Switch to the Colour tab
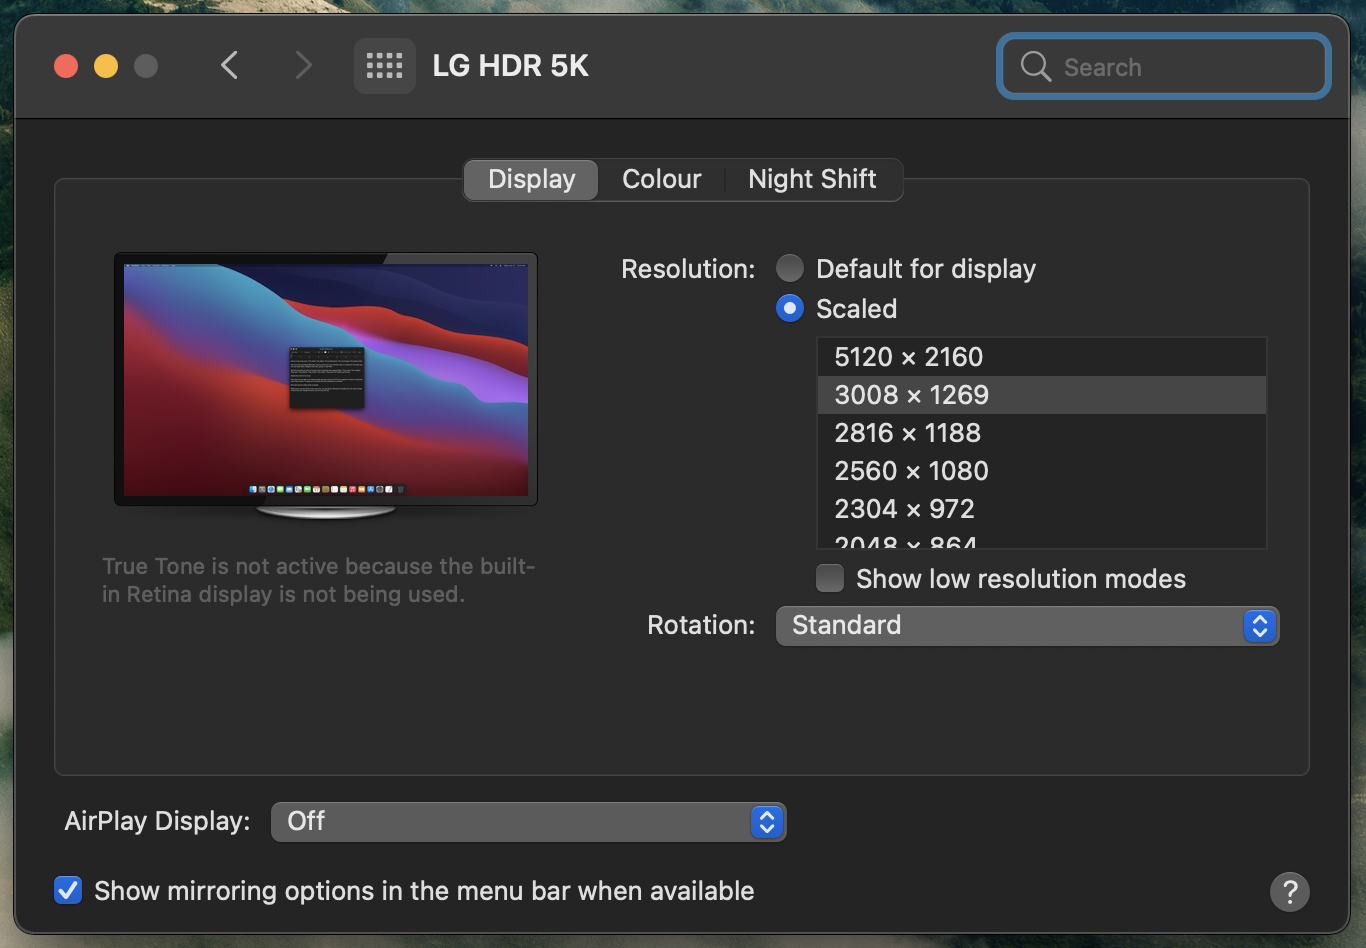The image size is (1366, 948). pos(661,180)
